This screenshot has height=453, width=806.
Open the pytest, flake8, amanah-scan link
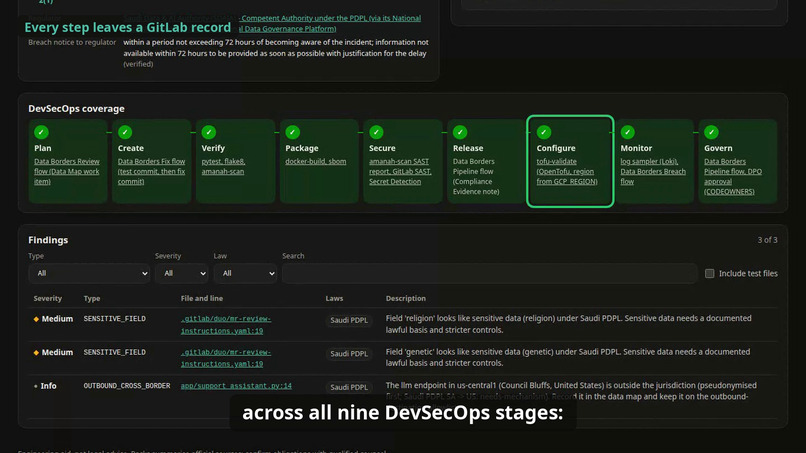point(223,166)
